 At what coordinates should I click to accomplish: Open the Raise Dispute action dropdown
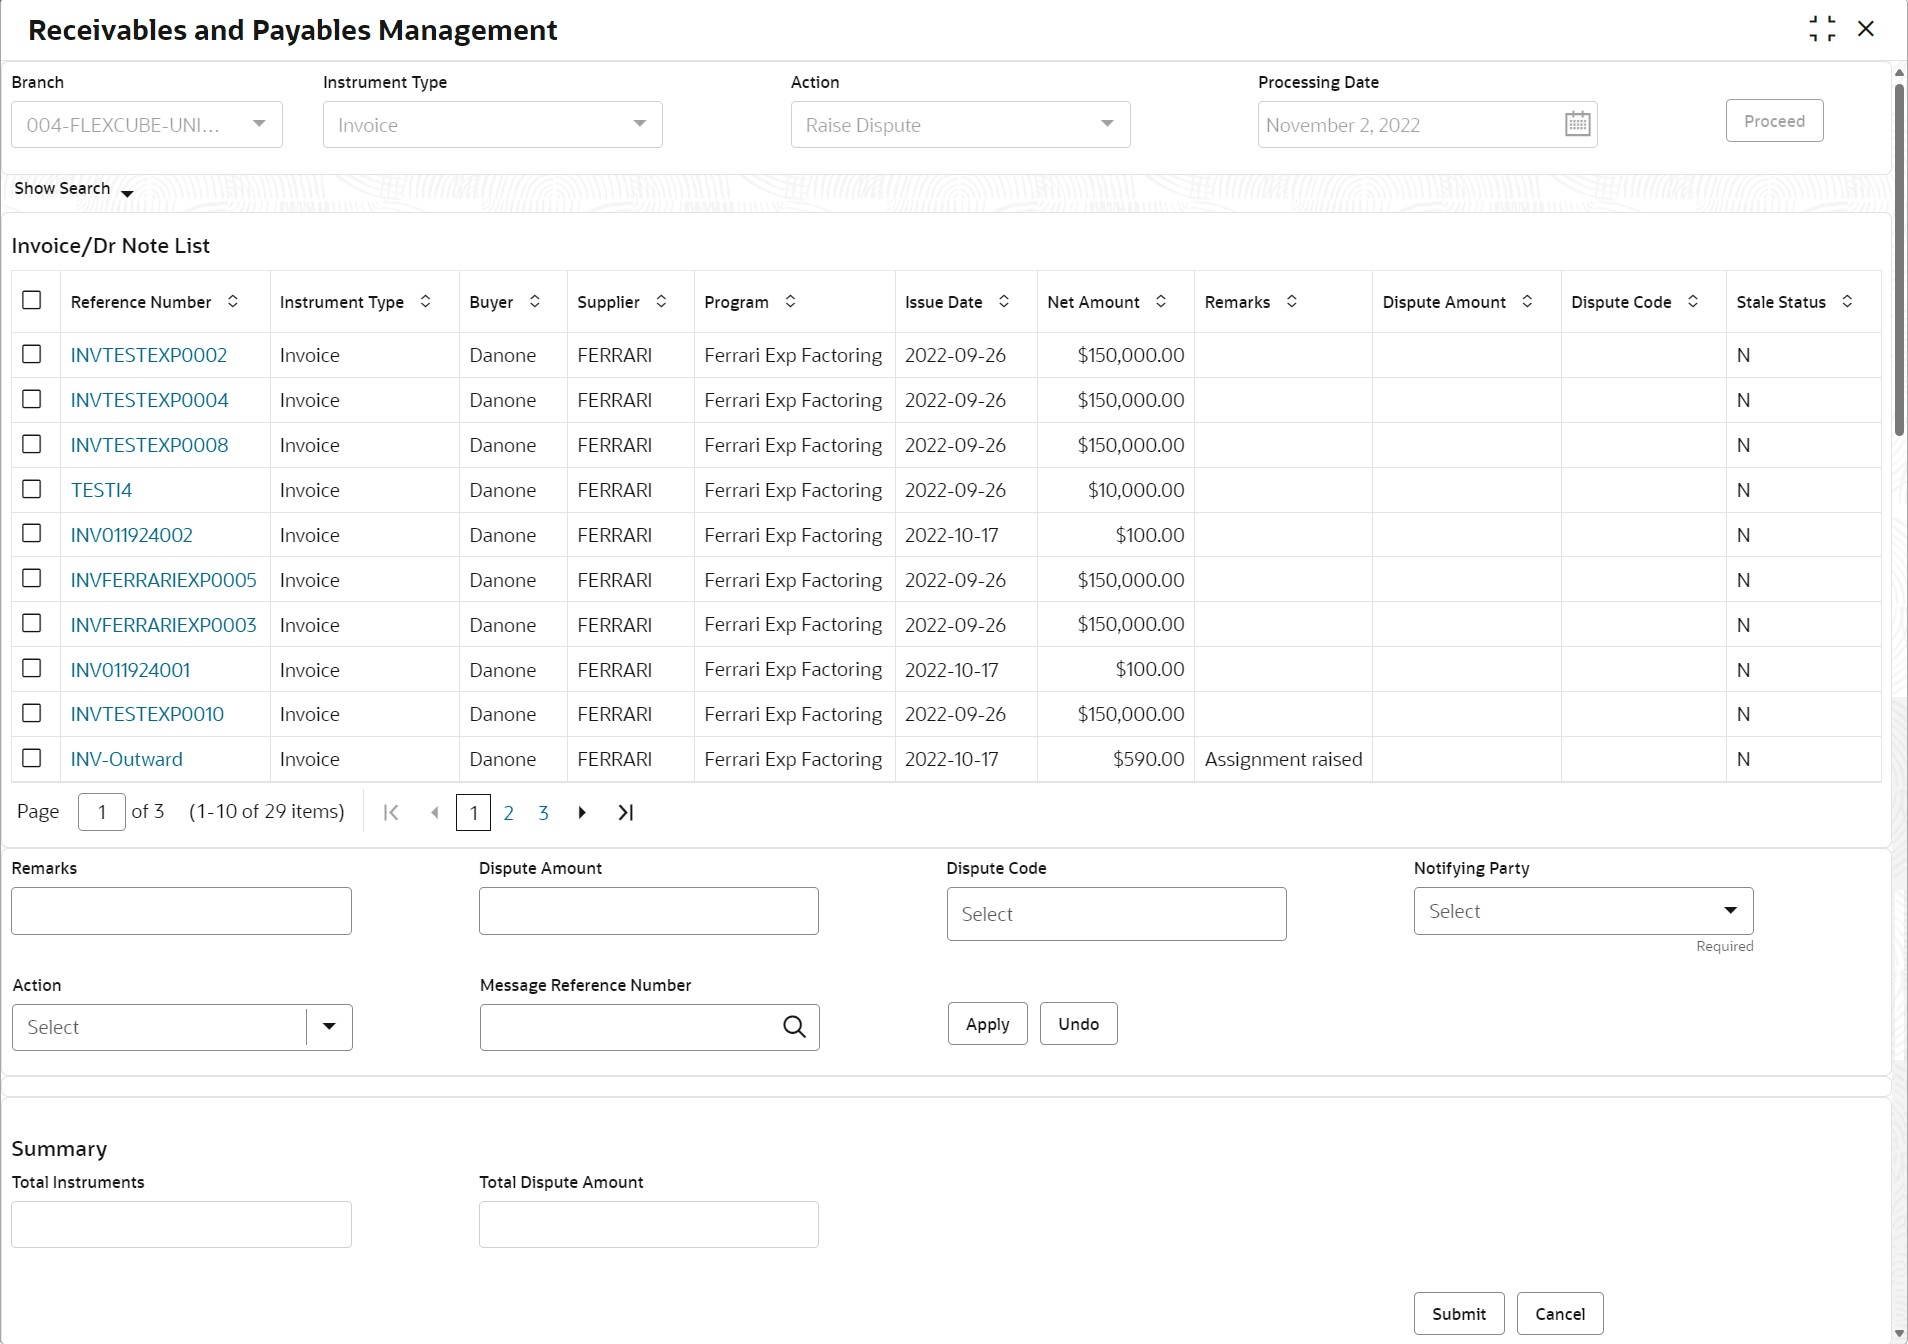[960, 124]
